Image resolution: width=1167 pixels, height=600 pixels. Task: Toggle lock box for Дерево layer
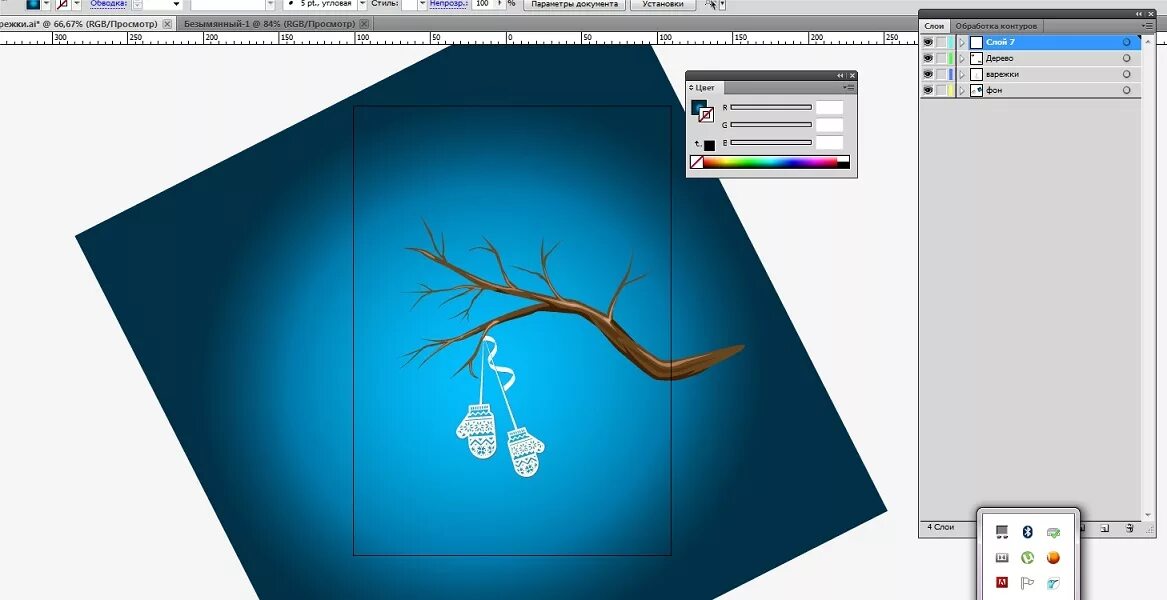click(x=941, y=58)
